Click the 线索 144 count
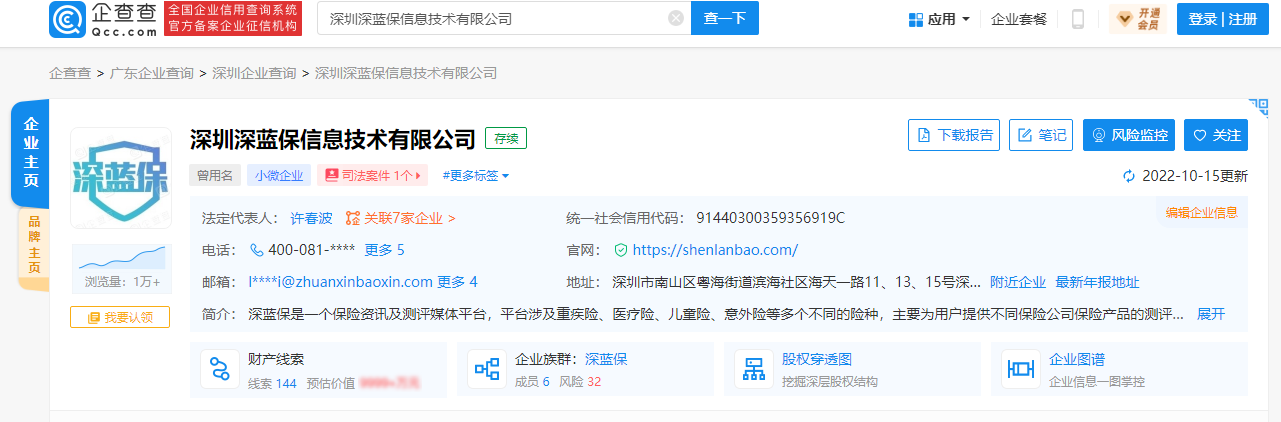Image resolution: width=1281 pixels, height=422 pixels. click(272, 382)
